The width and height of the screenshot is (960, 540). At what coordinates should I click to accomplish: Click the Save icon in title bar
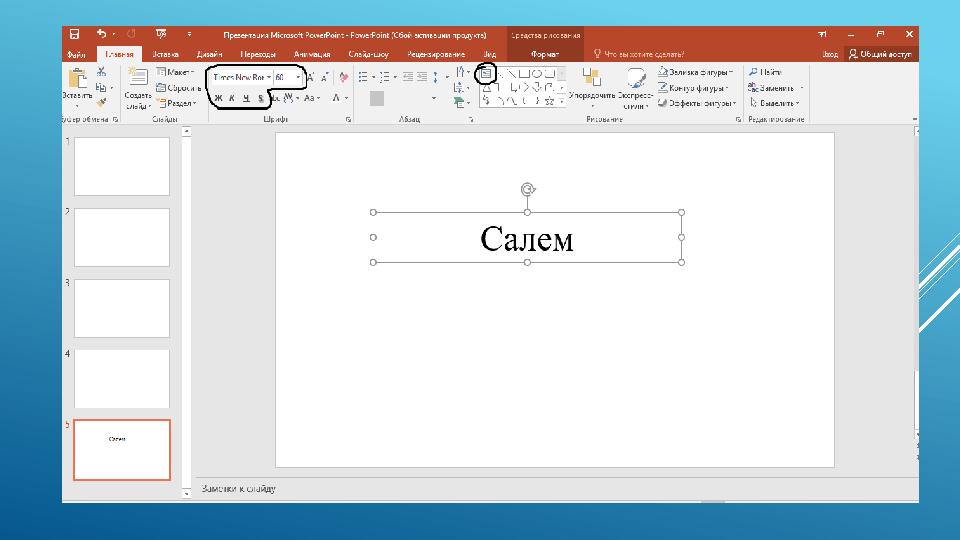(x=74, y=34)
